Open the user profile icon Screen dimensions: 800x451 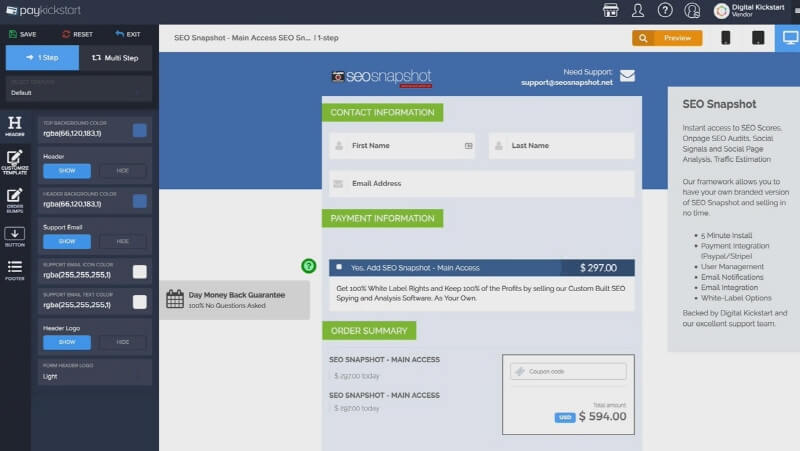[x=638, y=10]
